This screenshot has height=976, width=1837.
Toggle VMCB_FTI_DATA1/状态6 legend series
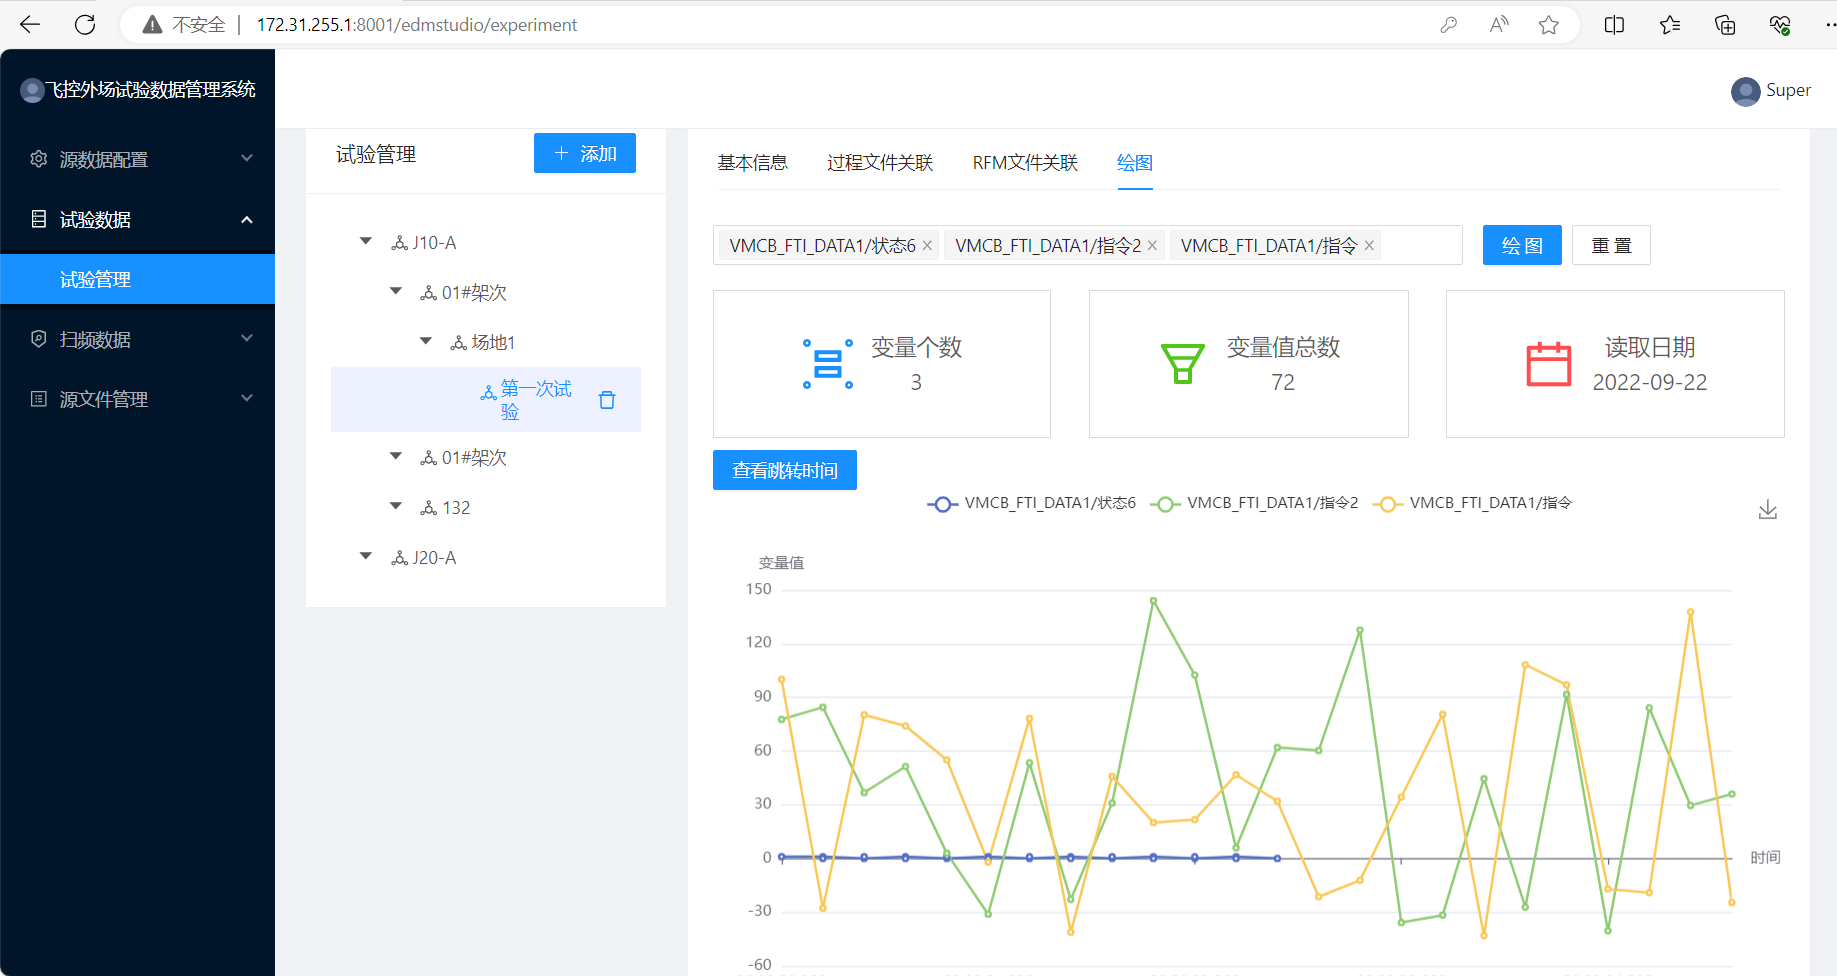1031,503
